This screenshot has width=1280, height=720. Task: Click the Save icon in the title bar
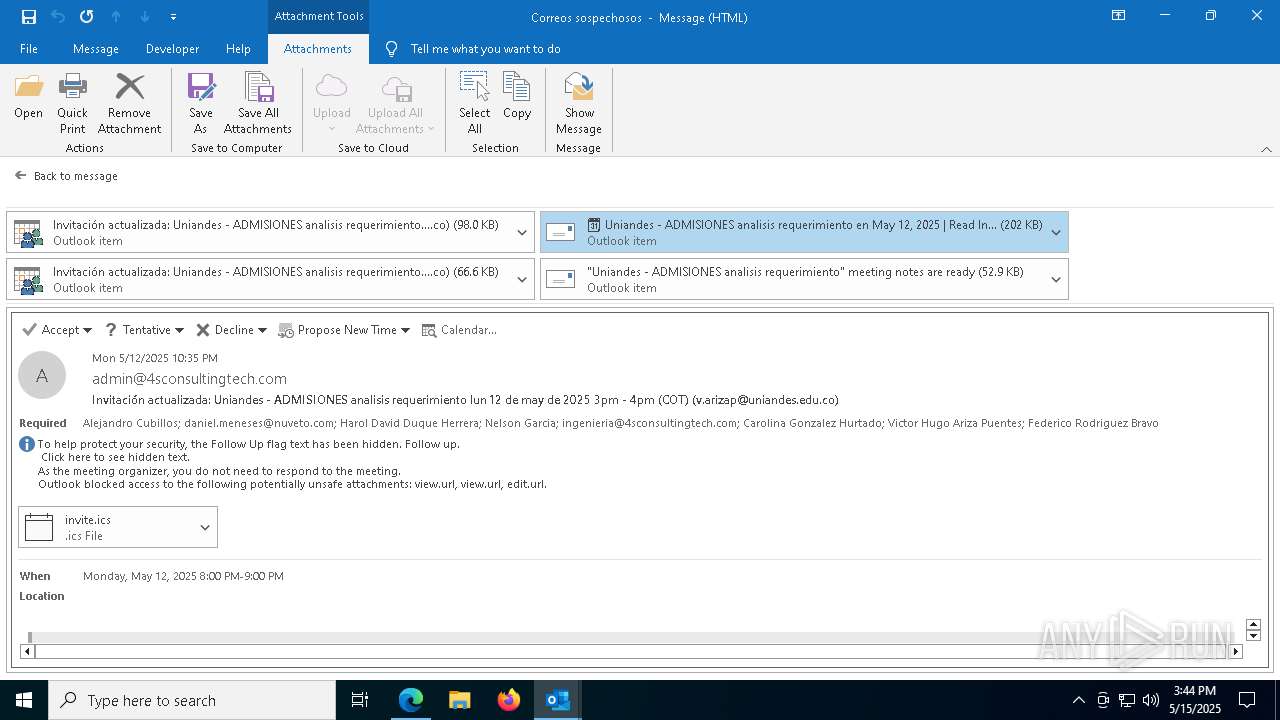tap(29, 17)
